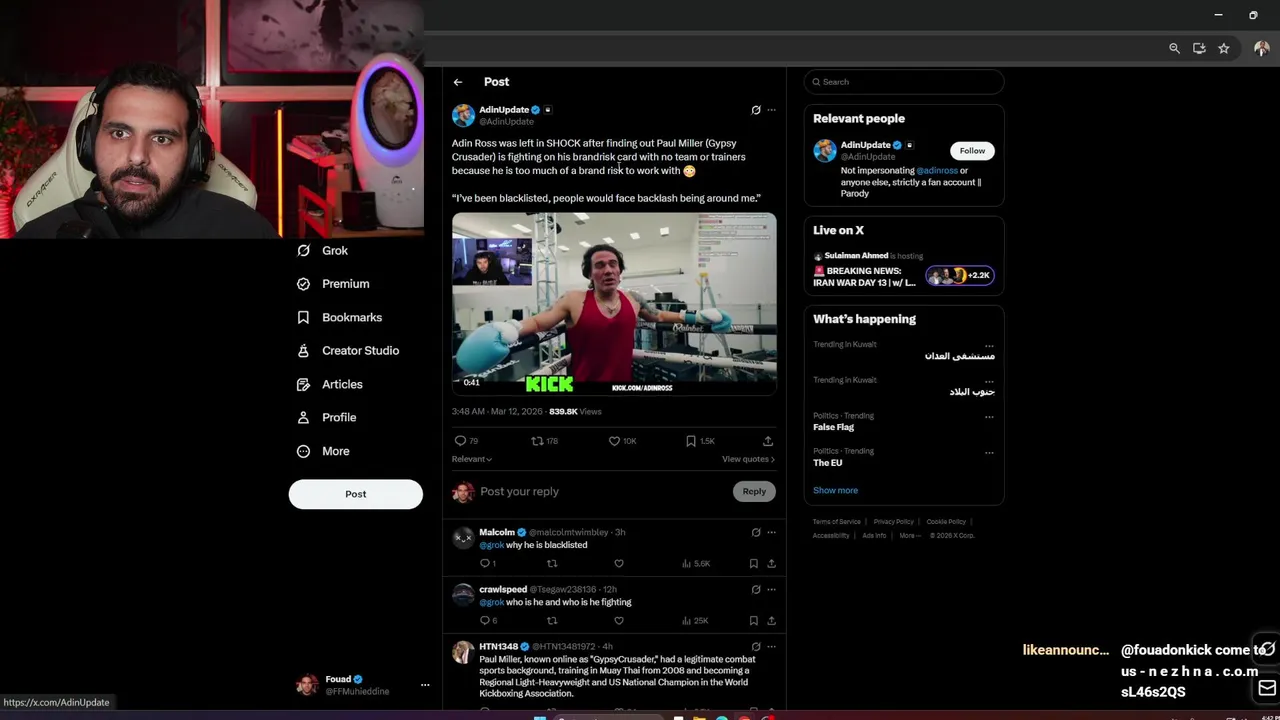The image size is (1280, 720).
Task: Join Iran War Day 13 live broadcast
Action: pos(904,270)
